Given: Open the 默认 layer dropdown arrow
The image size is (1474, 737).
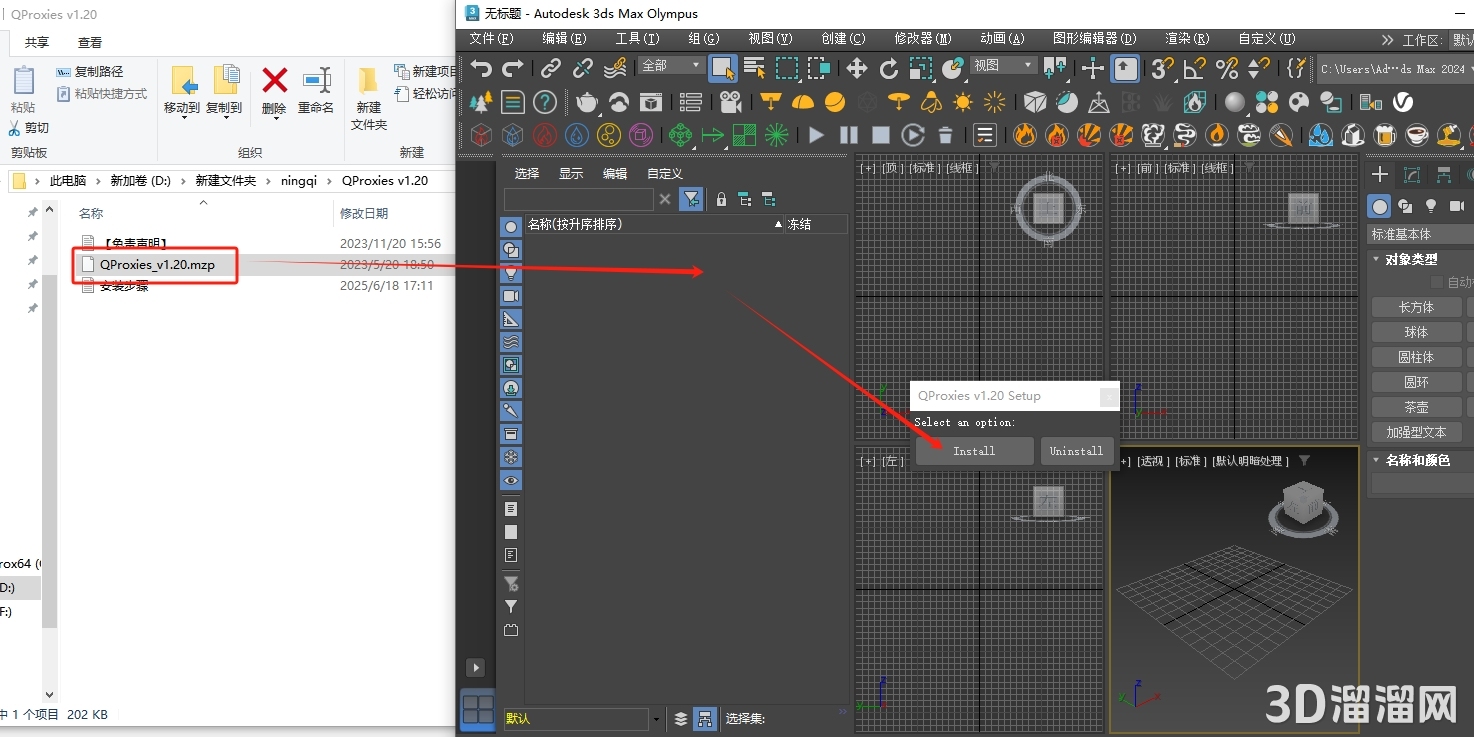Looking at the screenshot, I should 656,719.
